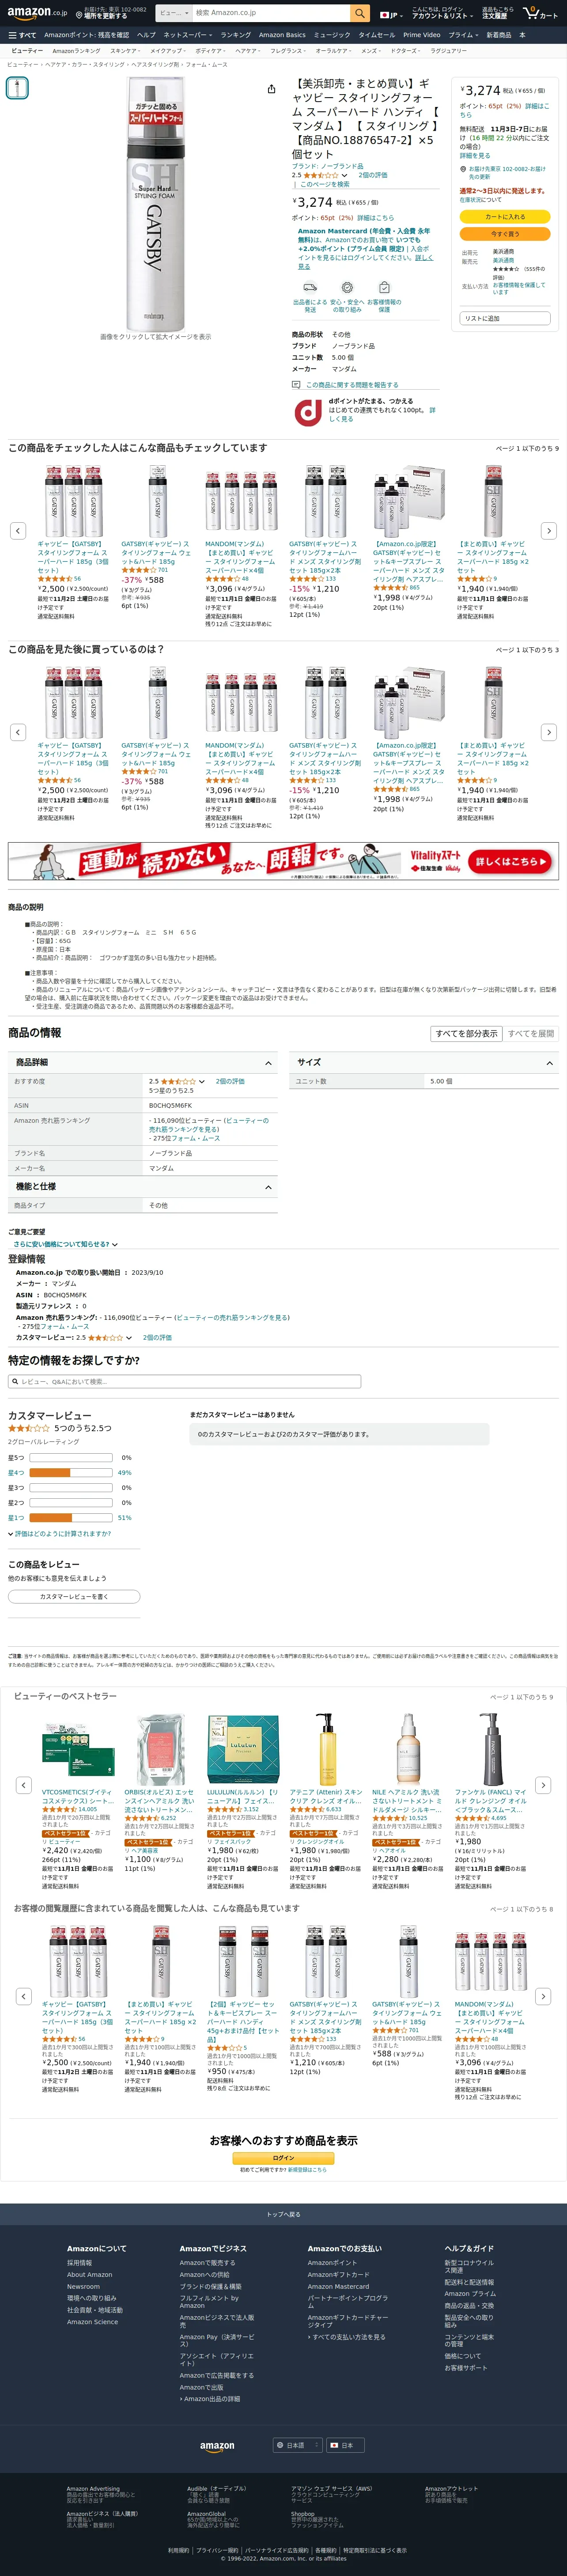Open the shopping cart icon
The image size is (567, 2576).
click(540, 13)
